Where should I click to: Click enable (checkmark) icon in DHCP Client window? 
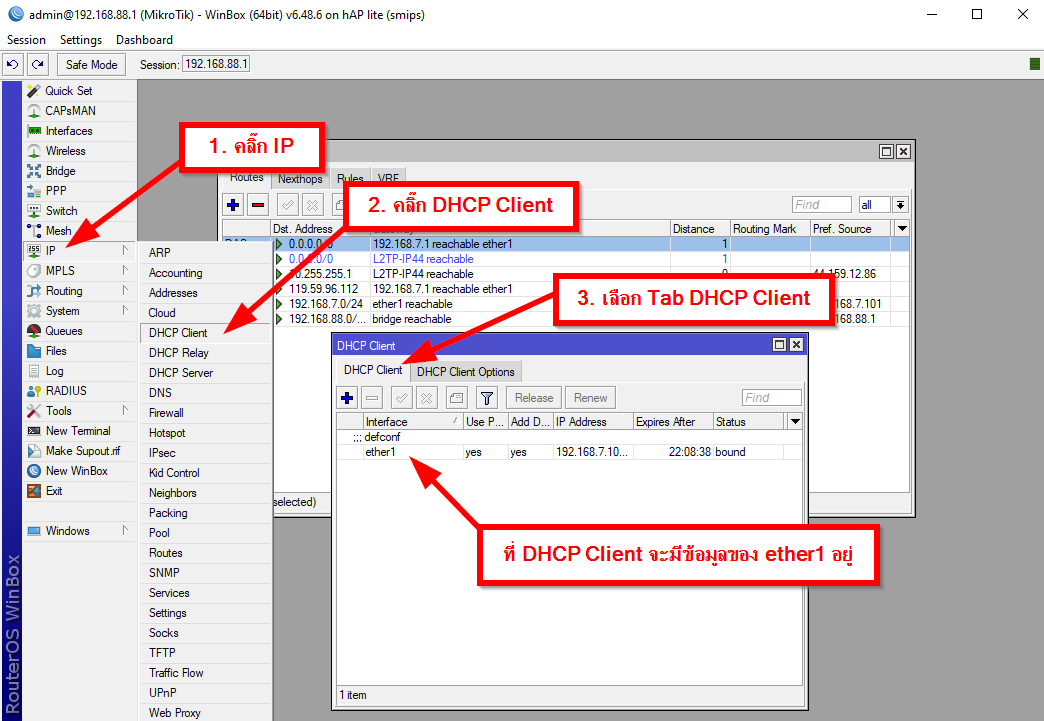(x=401, y=398)
